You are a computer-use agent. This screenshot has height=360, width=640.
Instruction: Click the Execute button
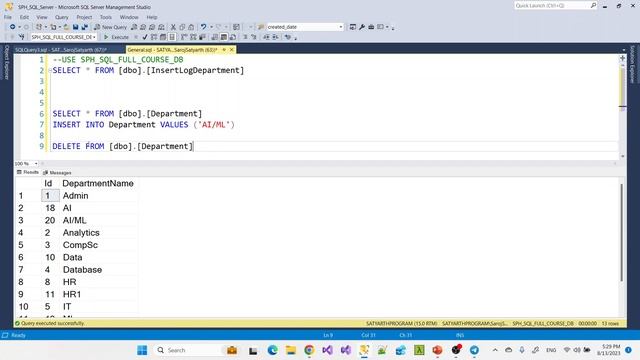click(x=116, y=37)
